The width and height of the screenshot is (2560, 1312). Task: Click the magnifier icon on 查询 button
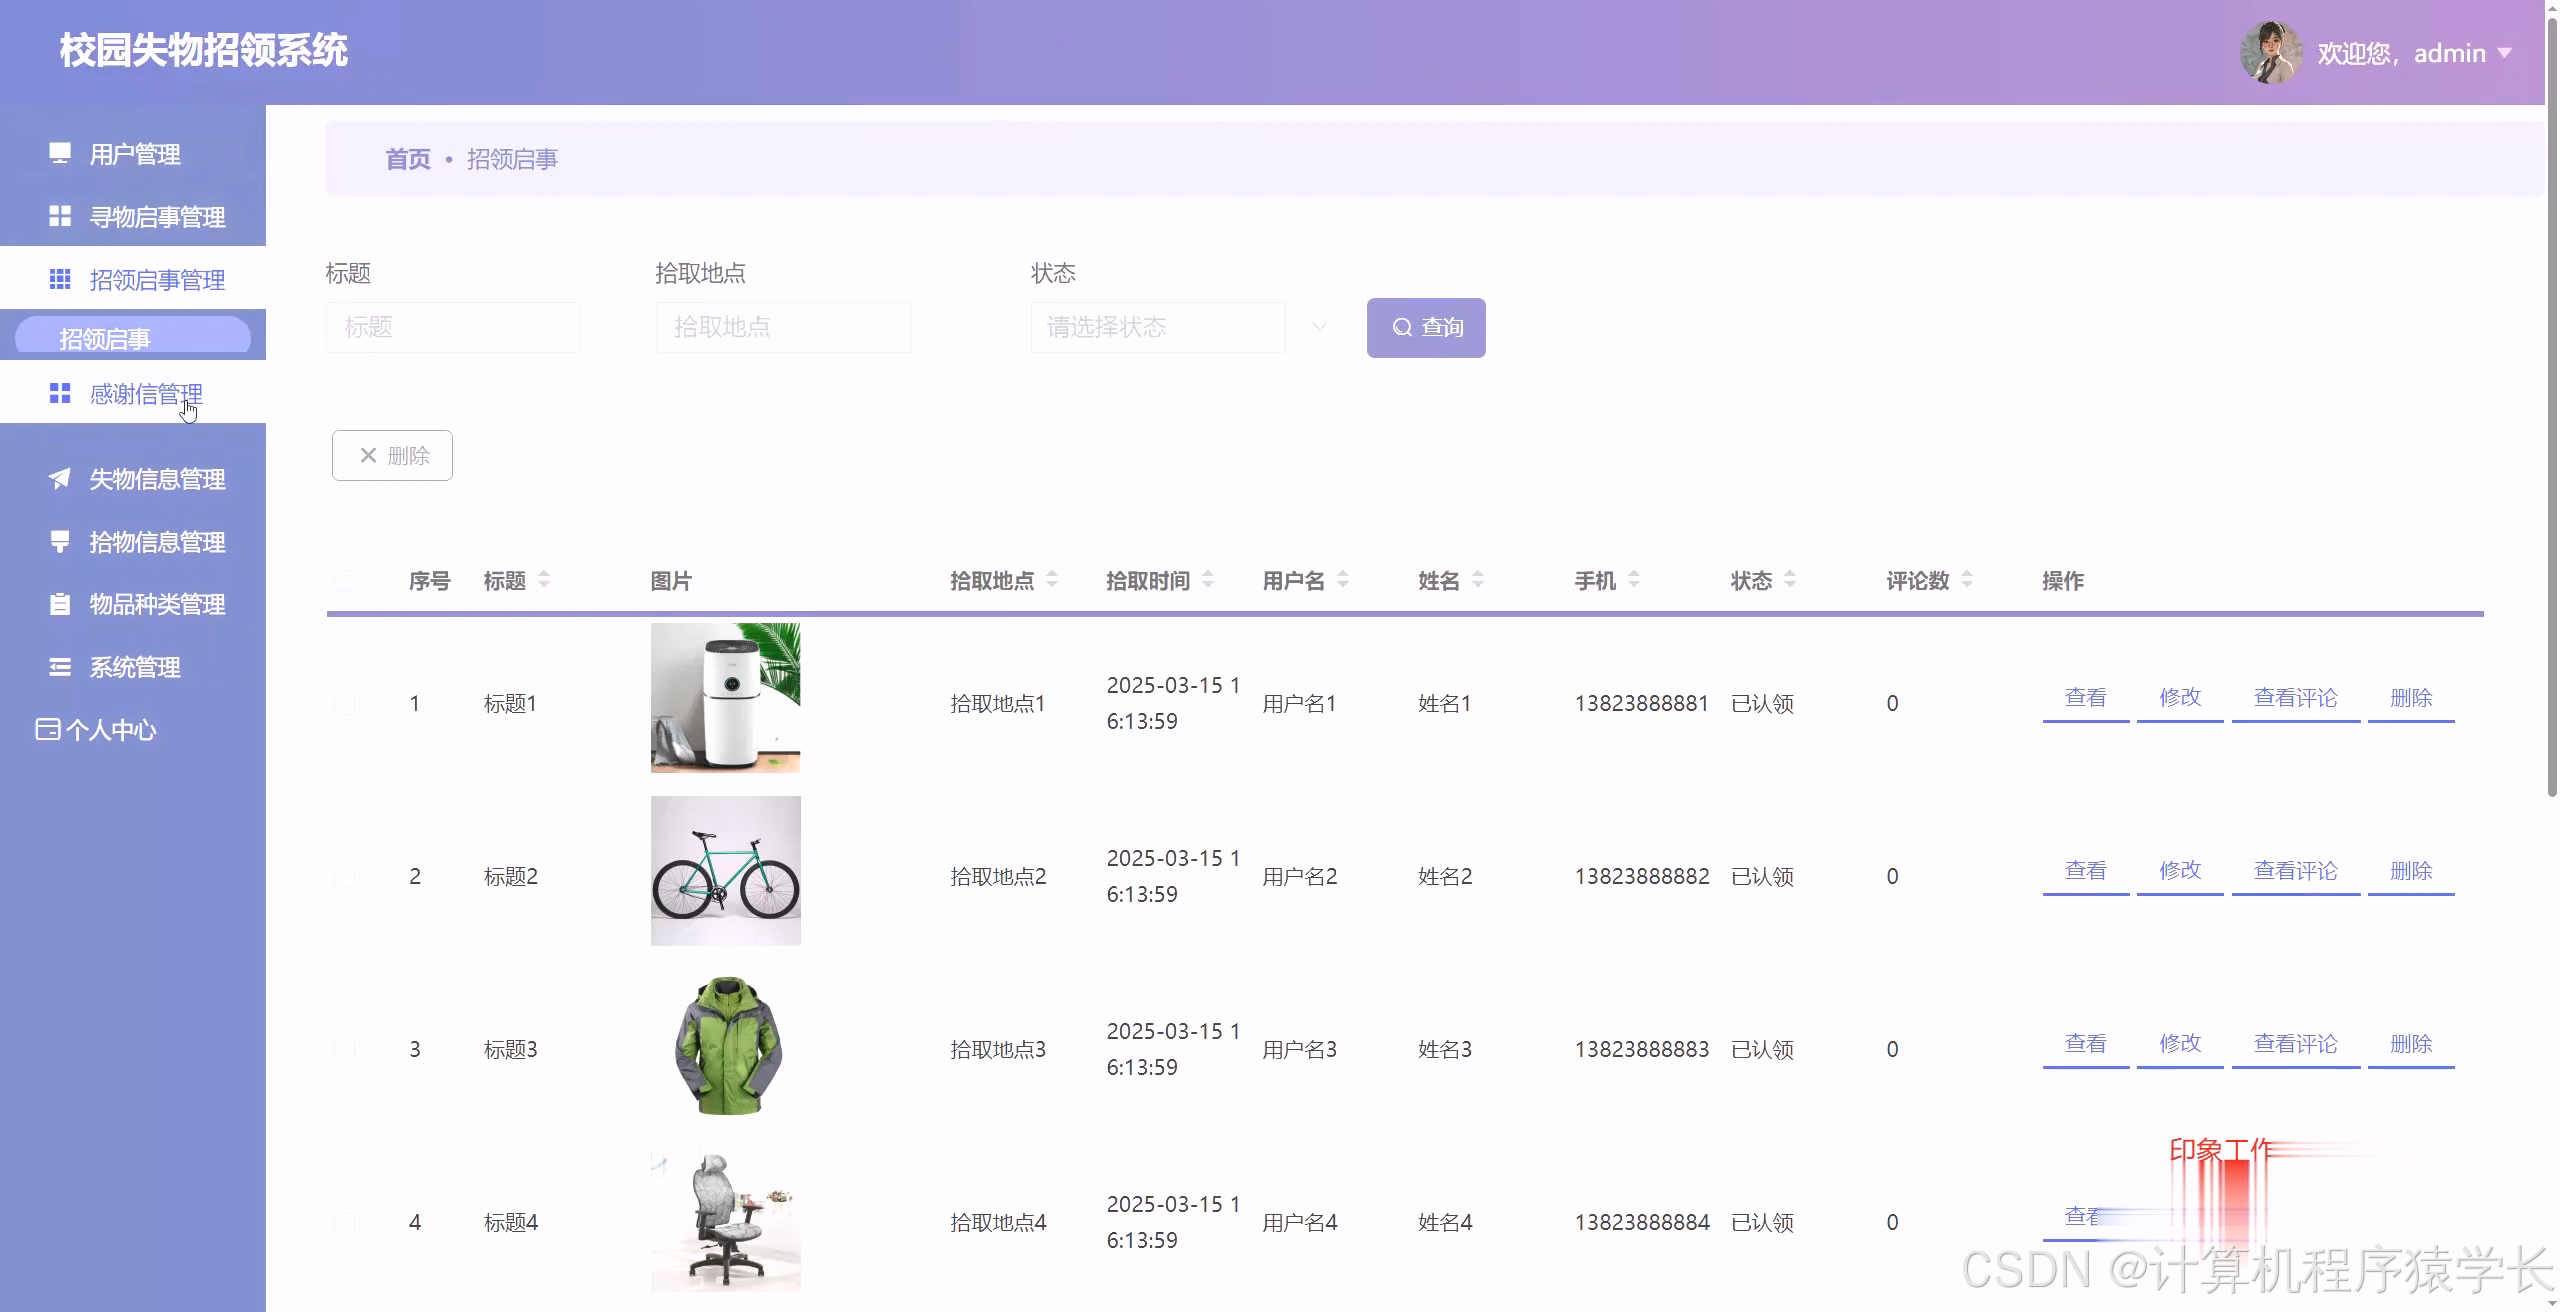click(x=1400, y=327)
